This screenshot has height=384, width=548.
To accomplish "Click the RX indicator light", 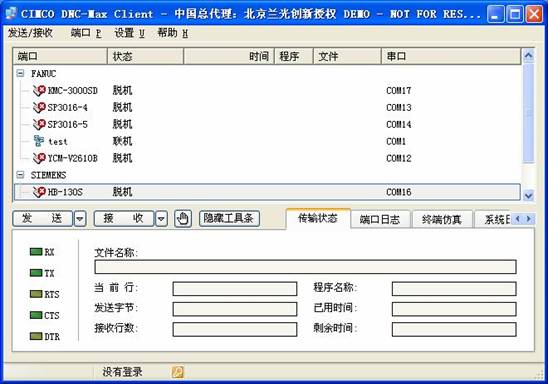I will [x=36, y=252].
